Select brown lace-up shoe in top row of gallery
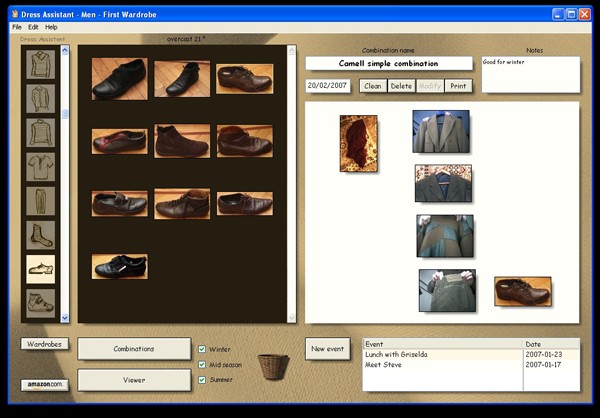The image size is (600, 418). pos(245,79)
